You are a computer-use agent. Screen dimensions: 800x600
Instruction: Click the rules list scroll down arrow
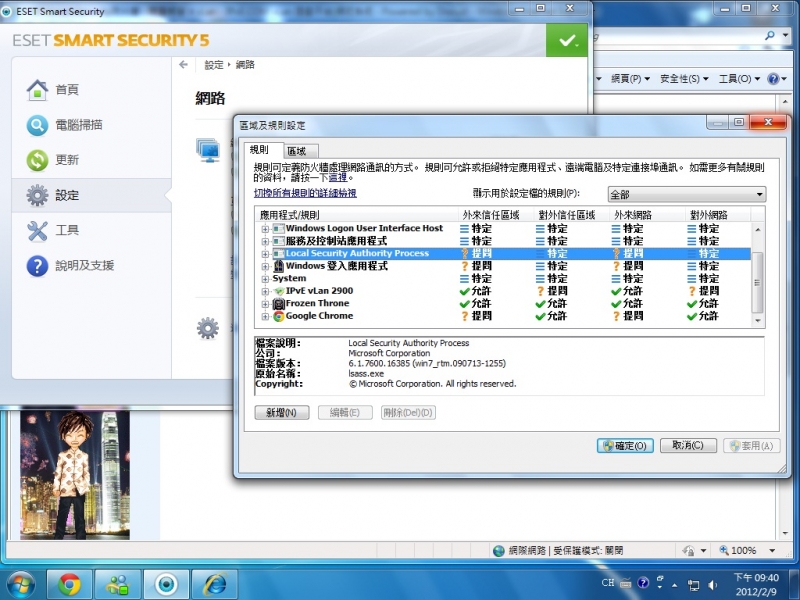[758, 320]
